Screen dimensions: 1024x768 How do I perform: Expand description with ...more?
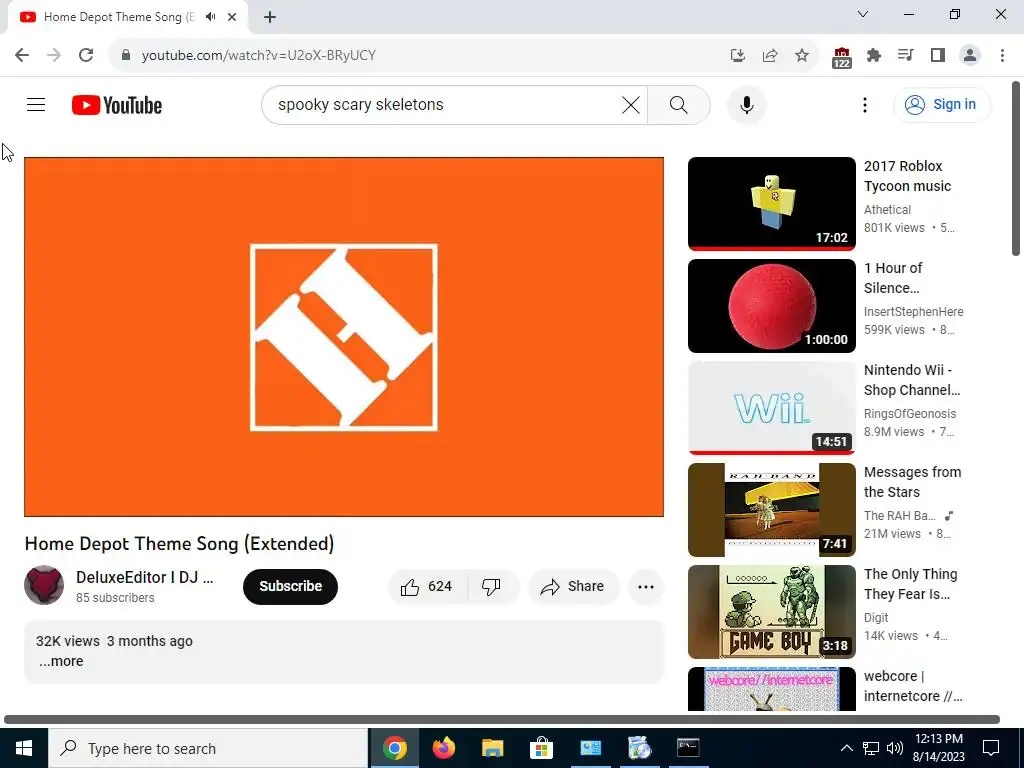tap(61, 661)
